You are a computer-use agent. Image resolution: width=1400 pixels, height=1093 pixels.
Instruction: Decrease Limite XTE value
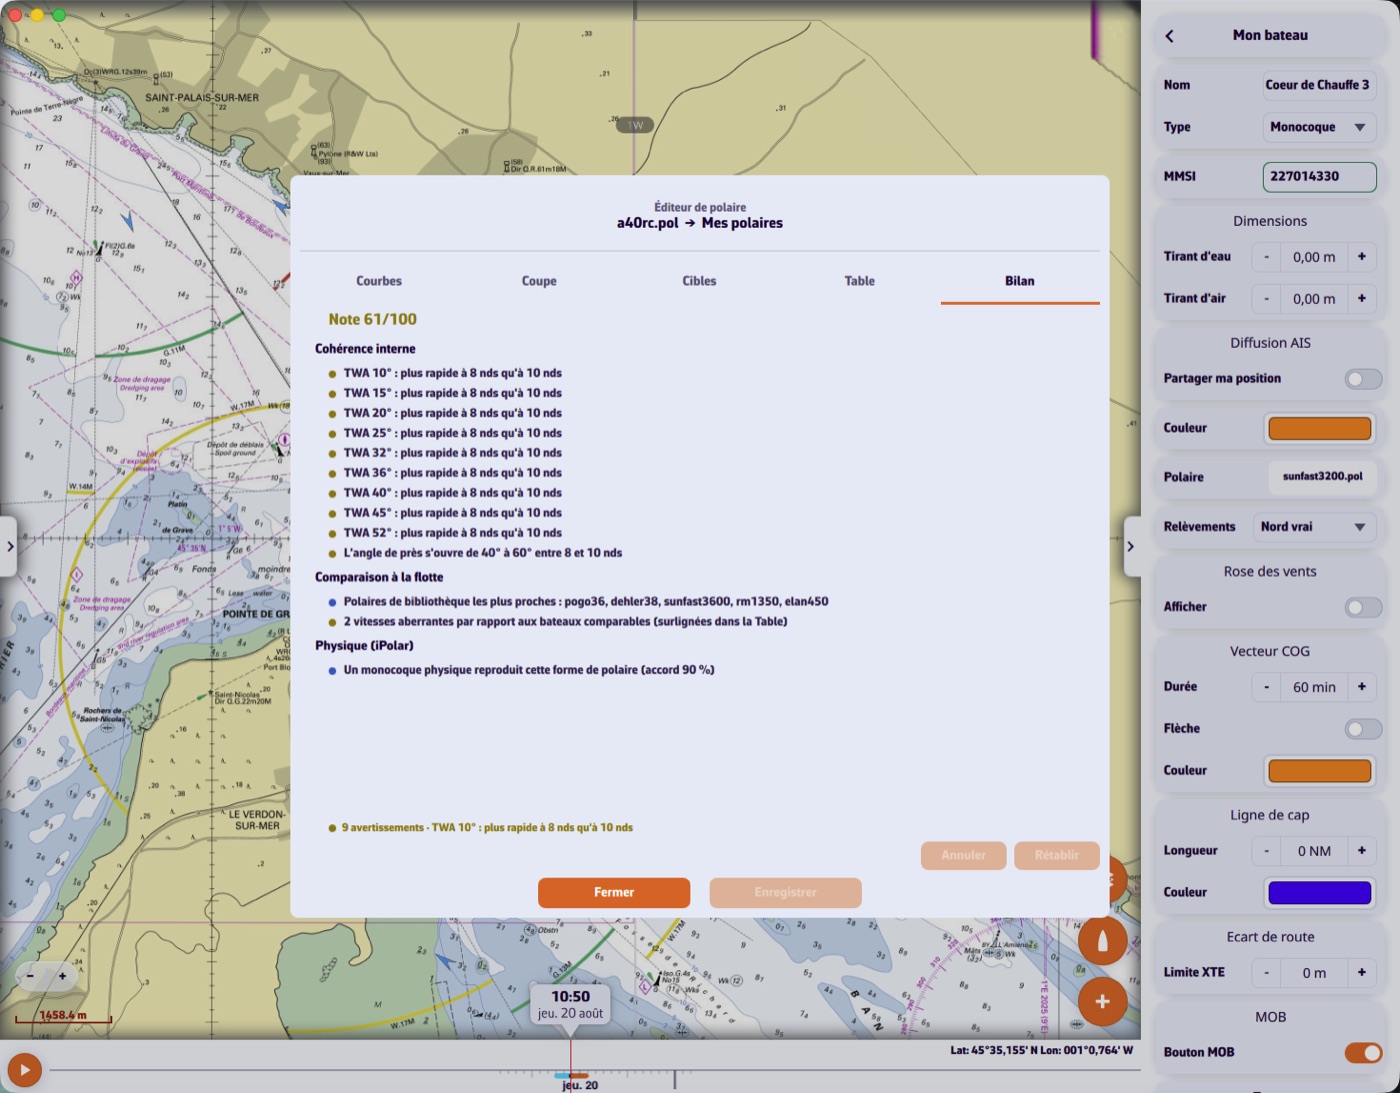pos(1266,973)
